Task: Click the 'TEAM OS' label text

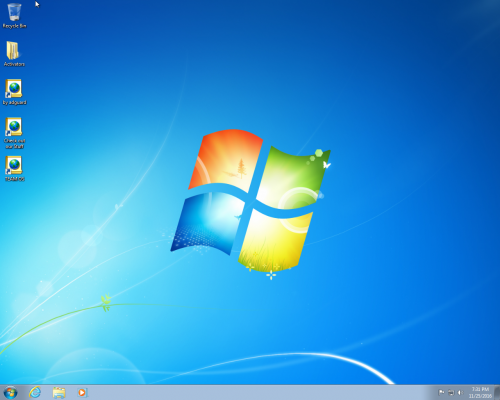Action: point(15,179)
